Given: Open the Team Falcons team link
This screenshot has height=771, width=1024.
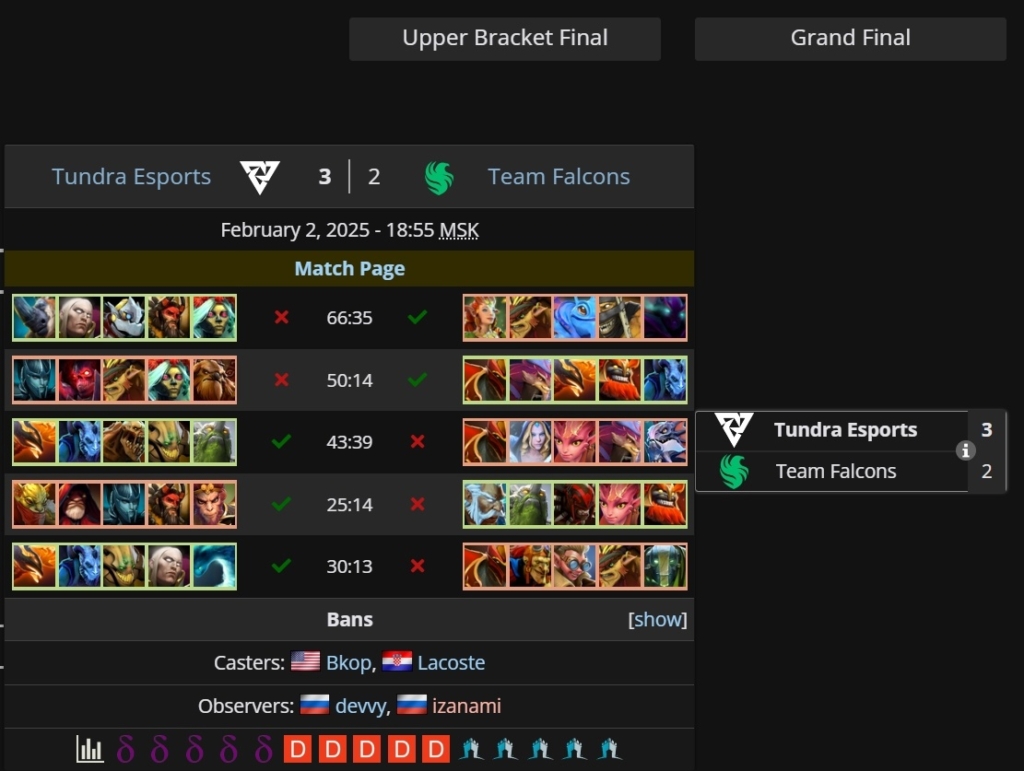Looking at the screenshot, I should 558,177.
